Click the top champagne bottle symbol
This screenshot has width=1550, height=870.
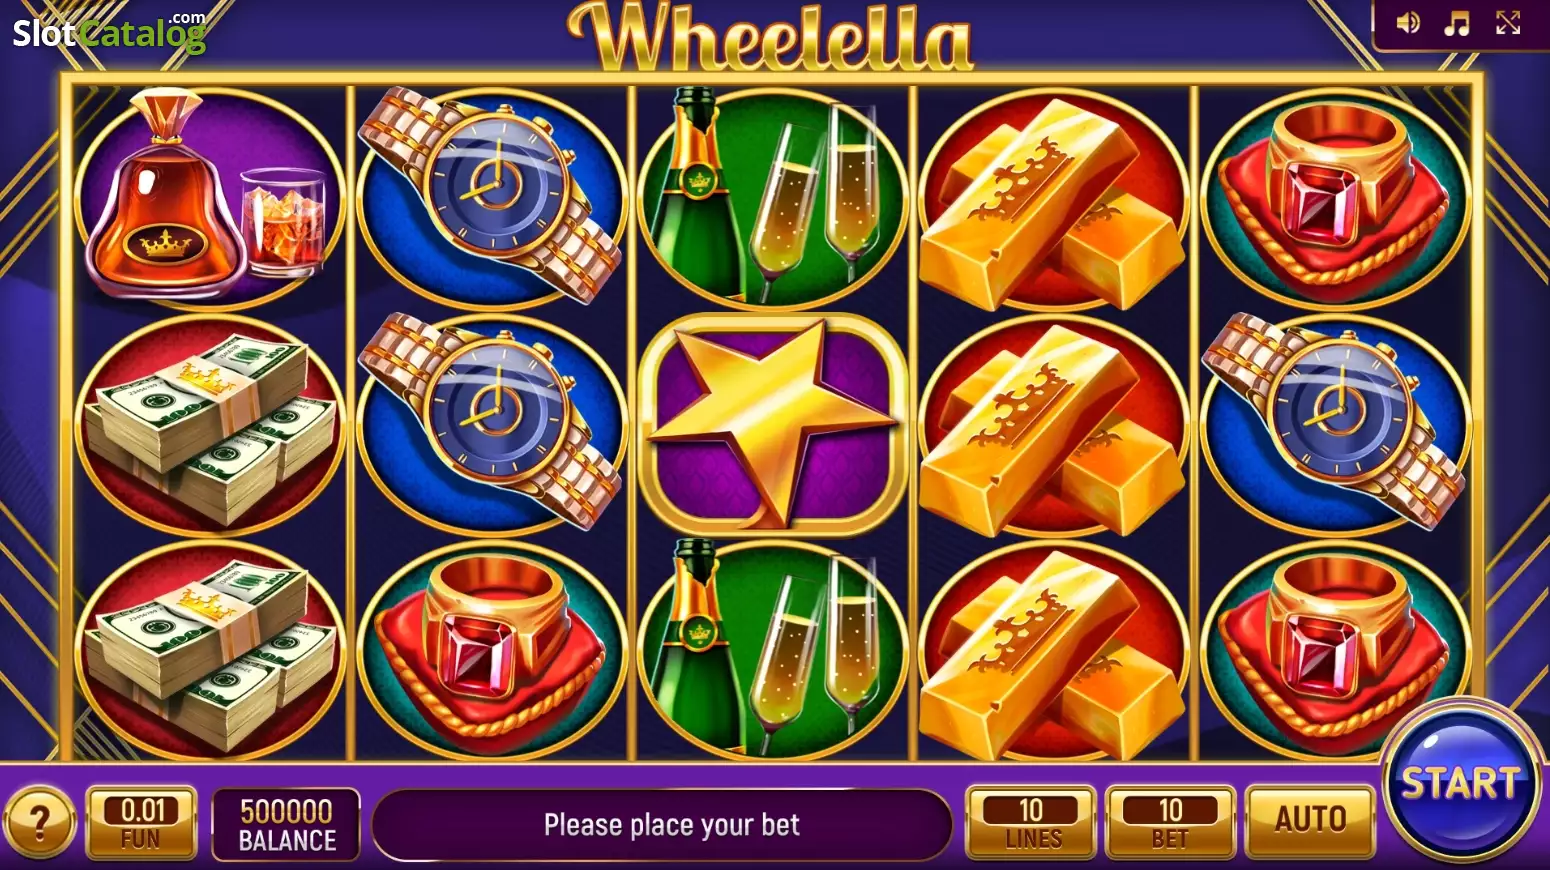(x=773, y=197)
